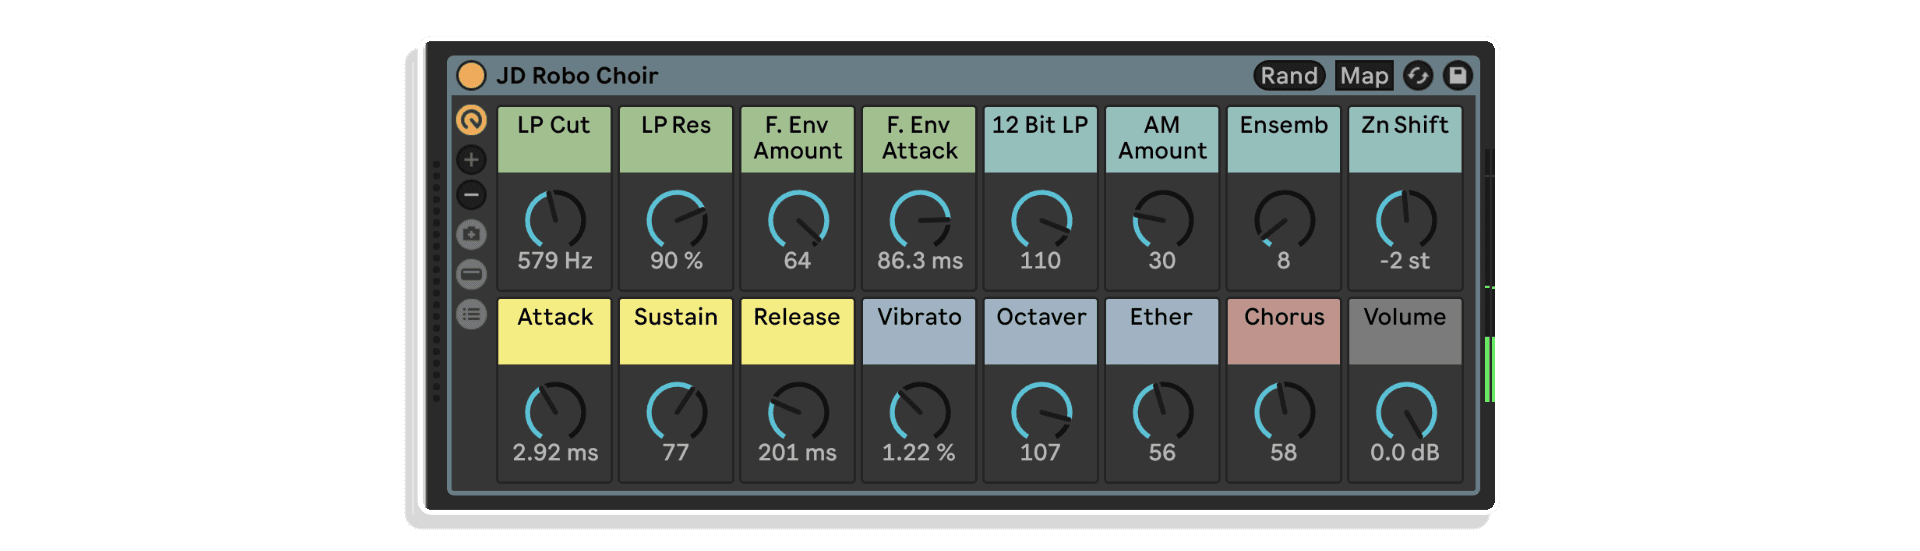Click the Octaver macro knob
Screen dimensions: 1920x551
coord(1041,411)
